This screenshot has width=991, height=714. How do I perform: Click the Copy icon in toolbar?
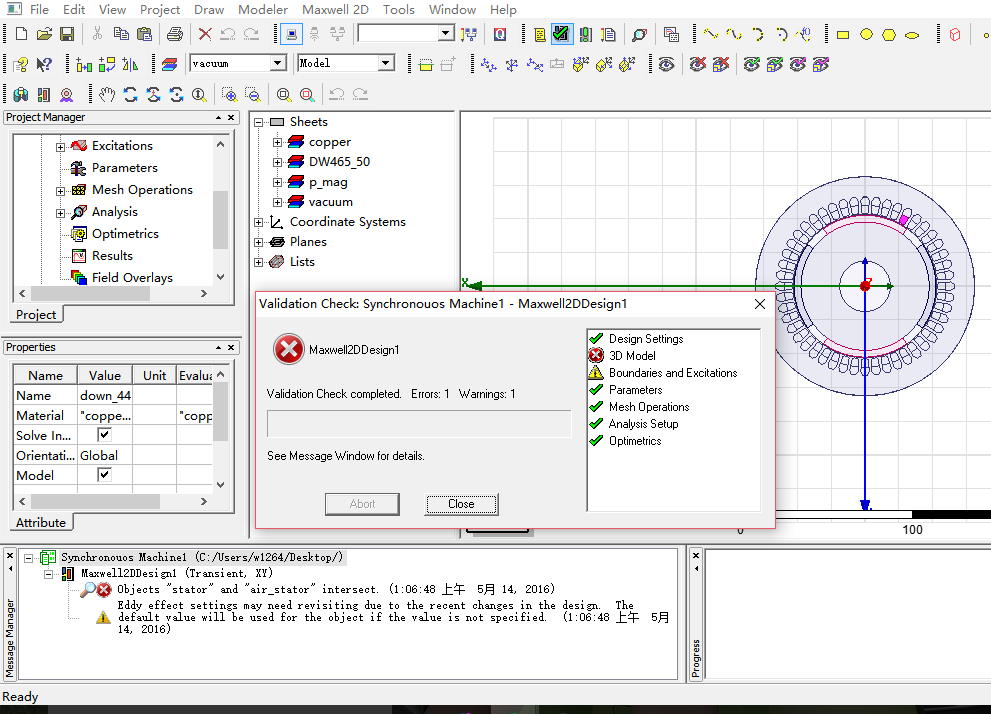pos(121,33)
